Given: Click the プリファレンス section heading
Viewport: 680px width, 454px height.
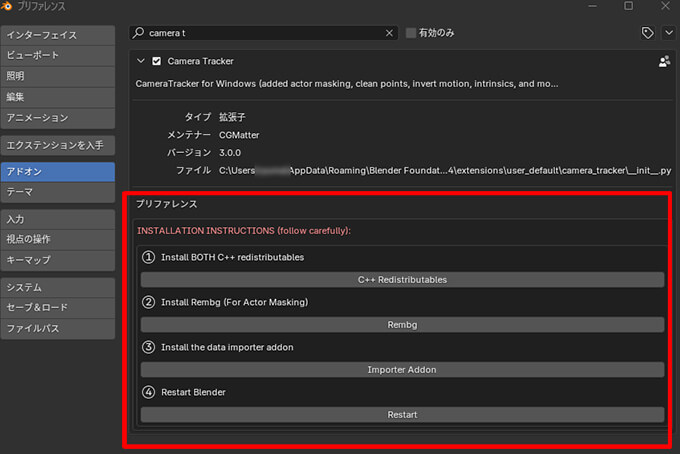Looking at the screenshot, I should [x=167, y=204].
